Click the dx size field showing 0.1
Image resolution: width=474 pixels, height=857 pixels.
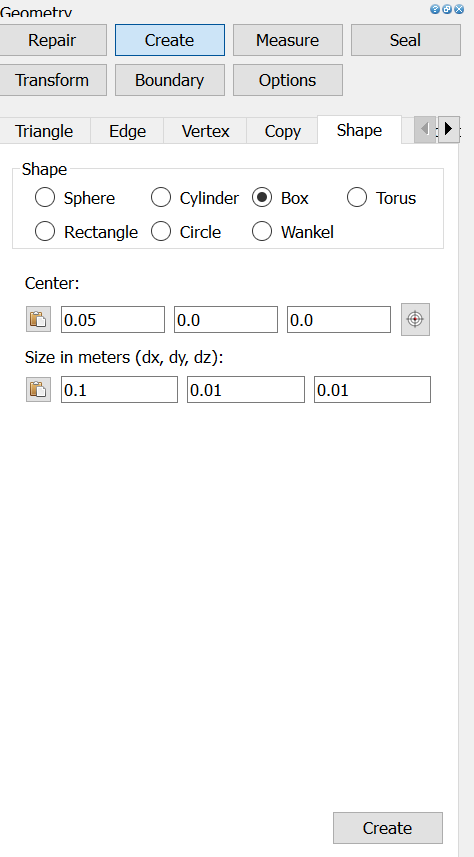point(119,390)
